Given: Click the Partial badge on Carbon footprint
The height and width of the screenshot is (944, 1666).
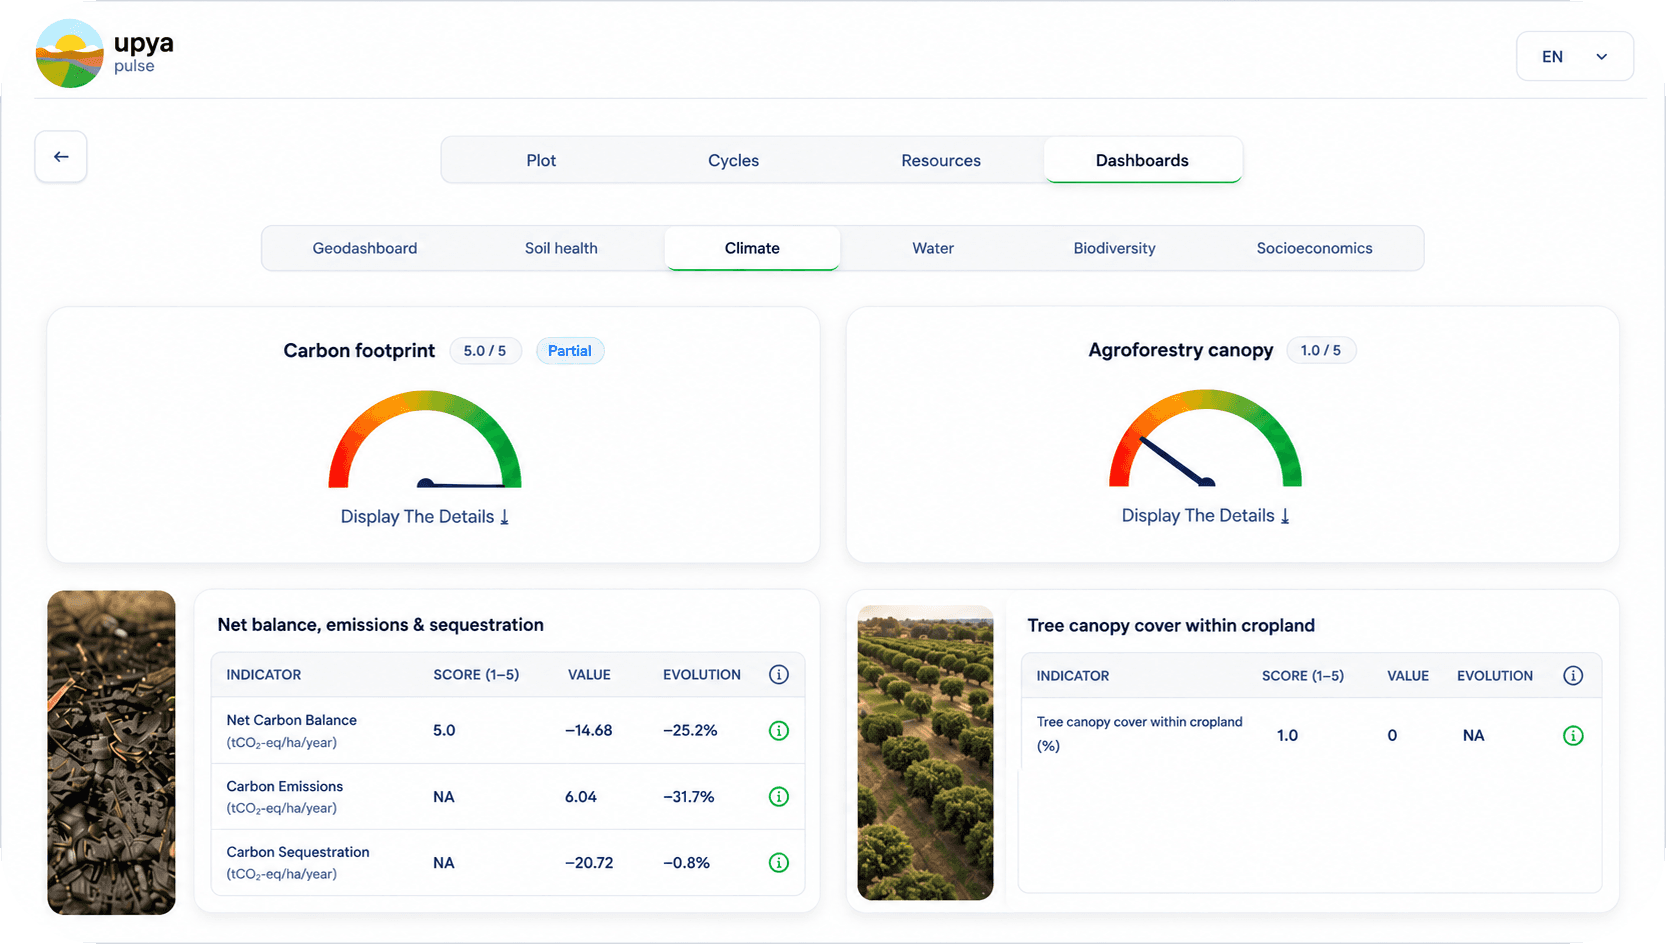Looking at the screenshot, I should (570, 351).
